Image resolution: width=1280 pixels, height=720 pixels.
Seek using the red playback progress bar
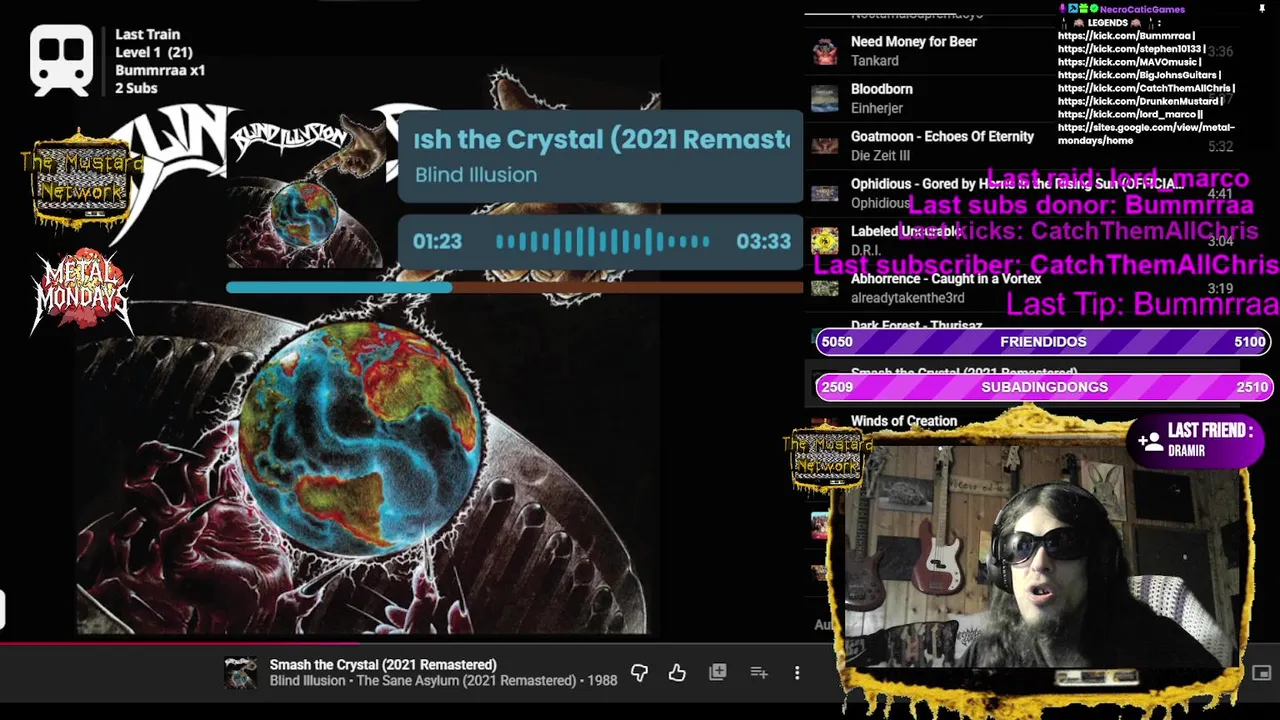pos(400,644)
